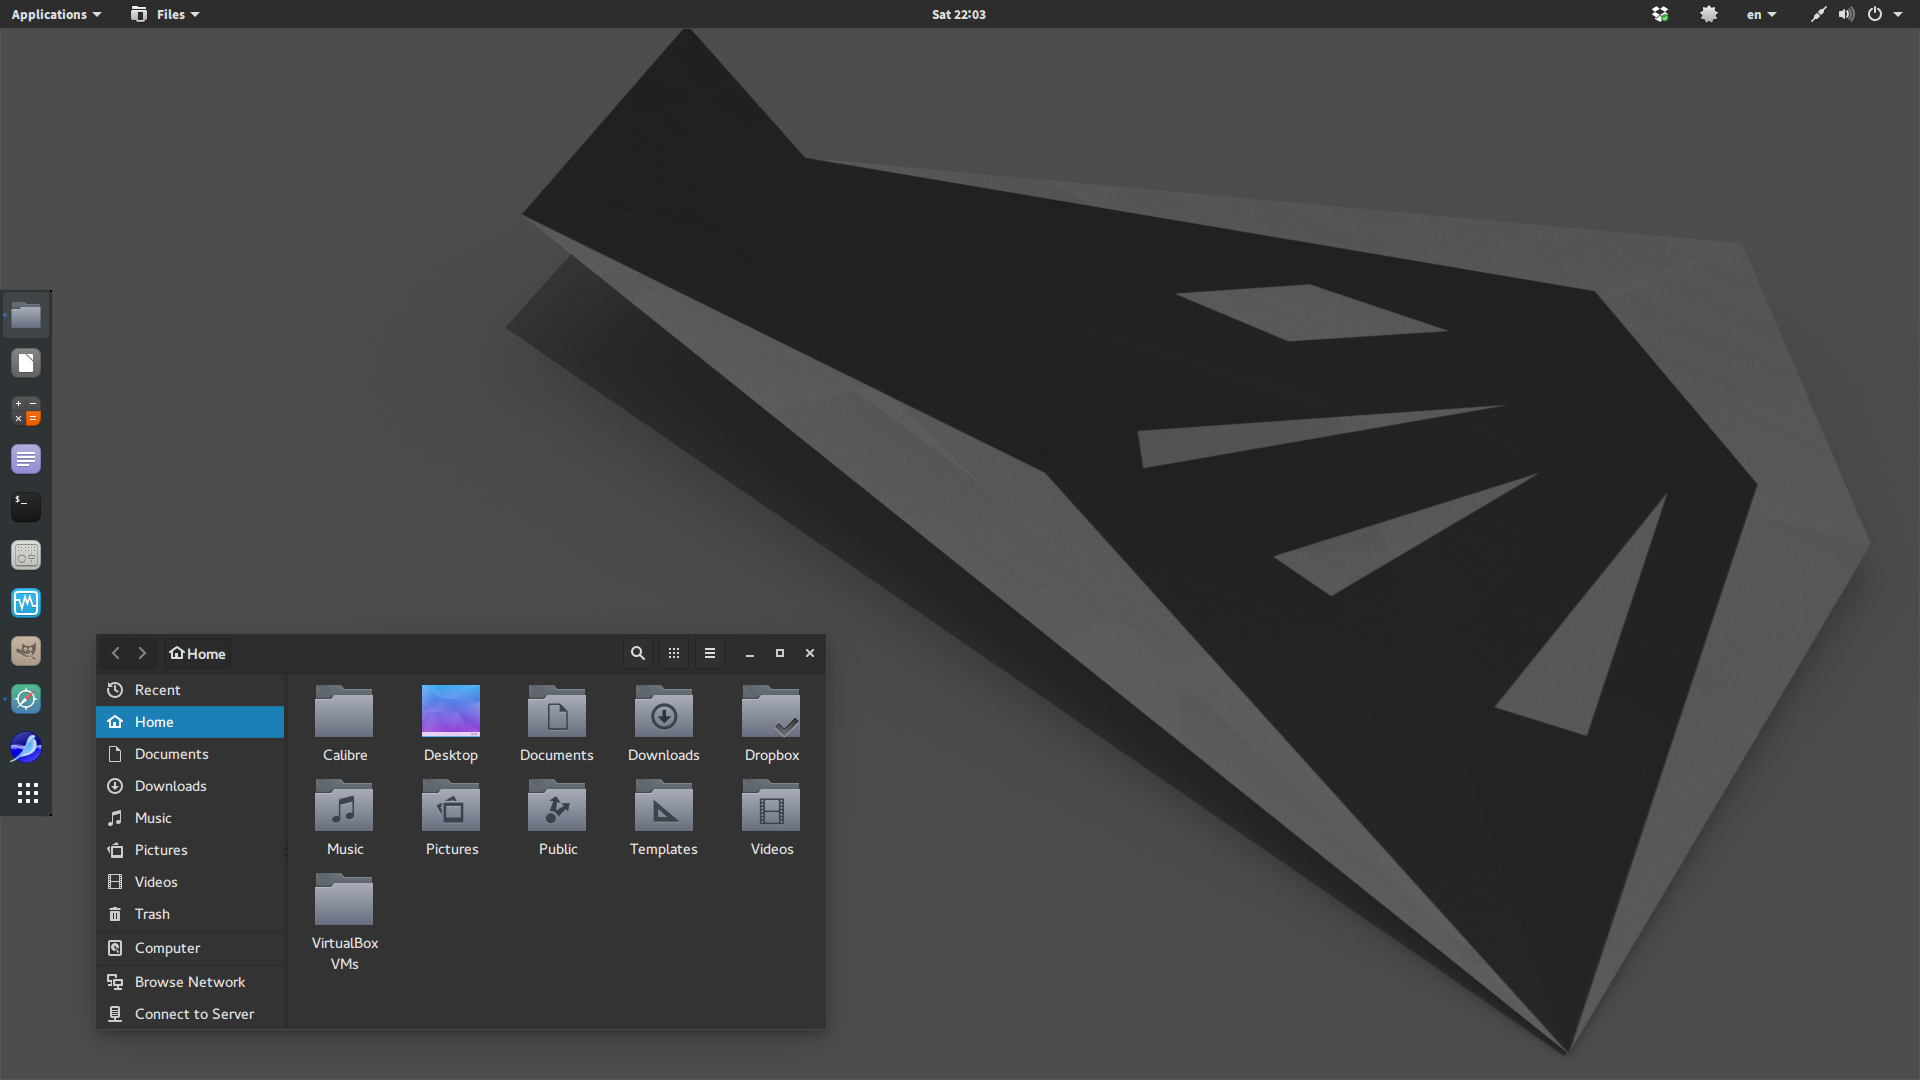This screenshot has height=1080, width=1920.
Task: Select Downloads in the sidebar
Action: point(190,786)
